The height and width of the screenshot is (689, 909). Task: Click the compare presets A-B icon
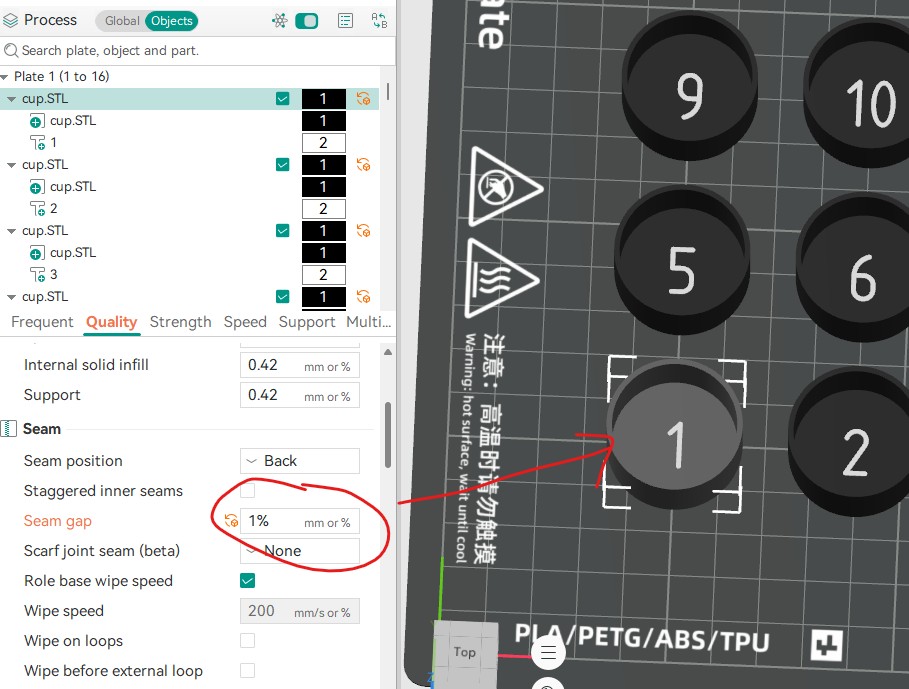tap(379, 21)
